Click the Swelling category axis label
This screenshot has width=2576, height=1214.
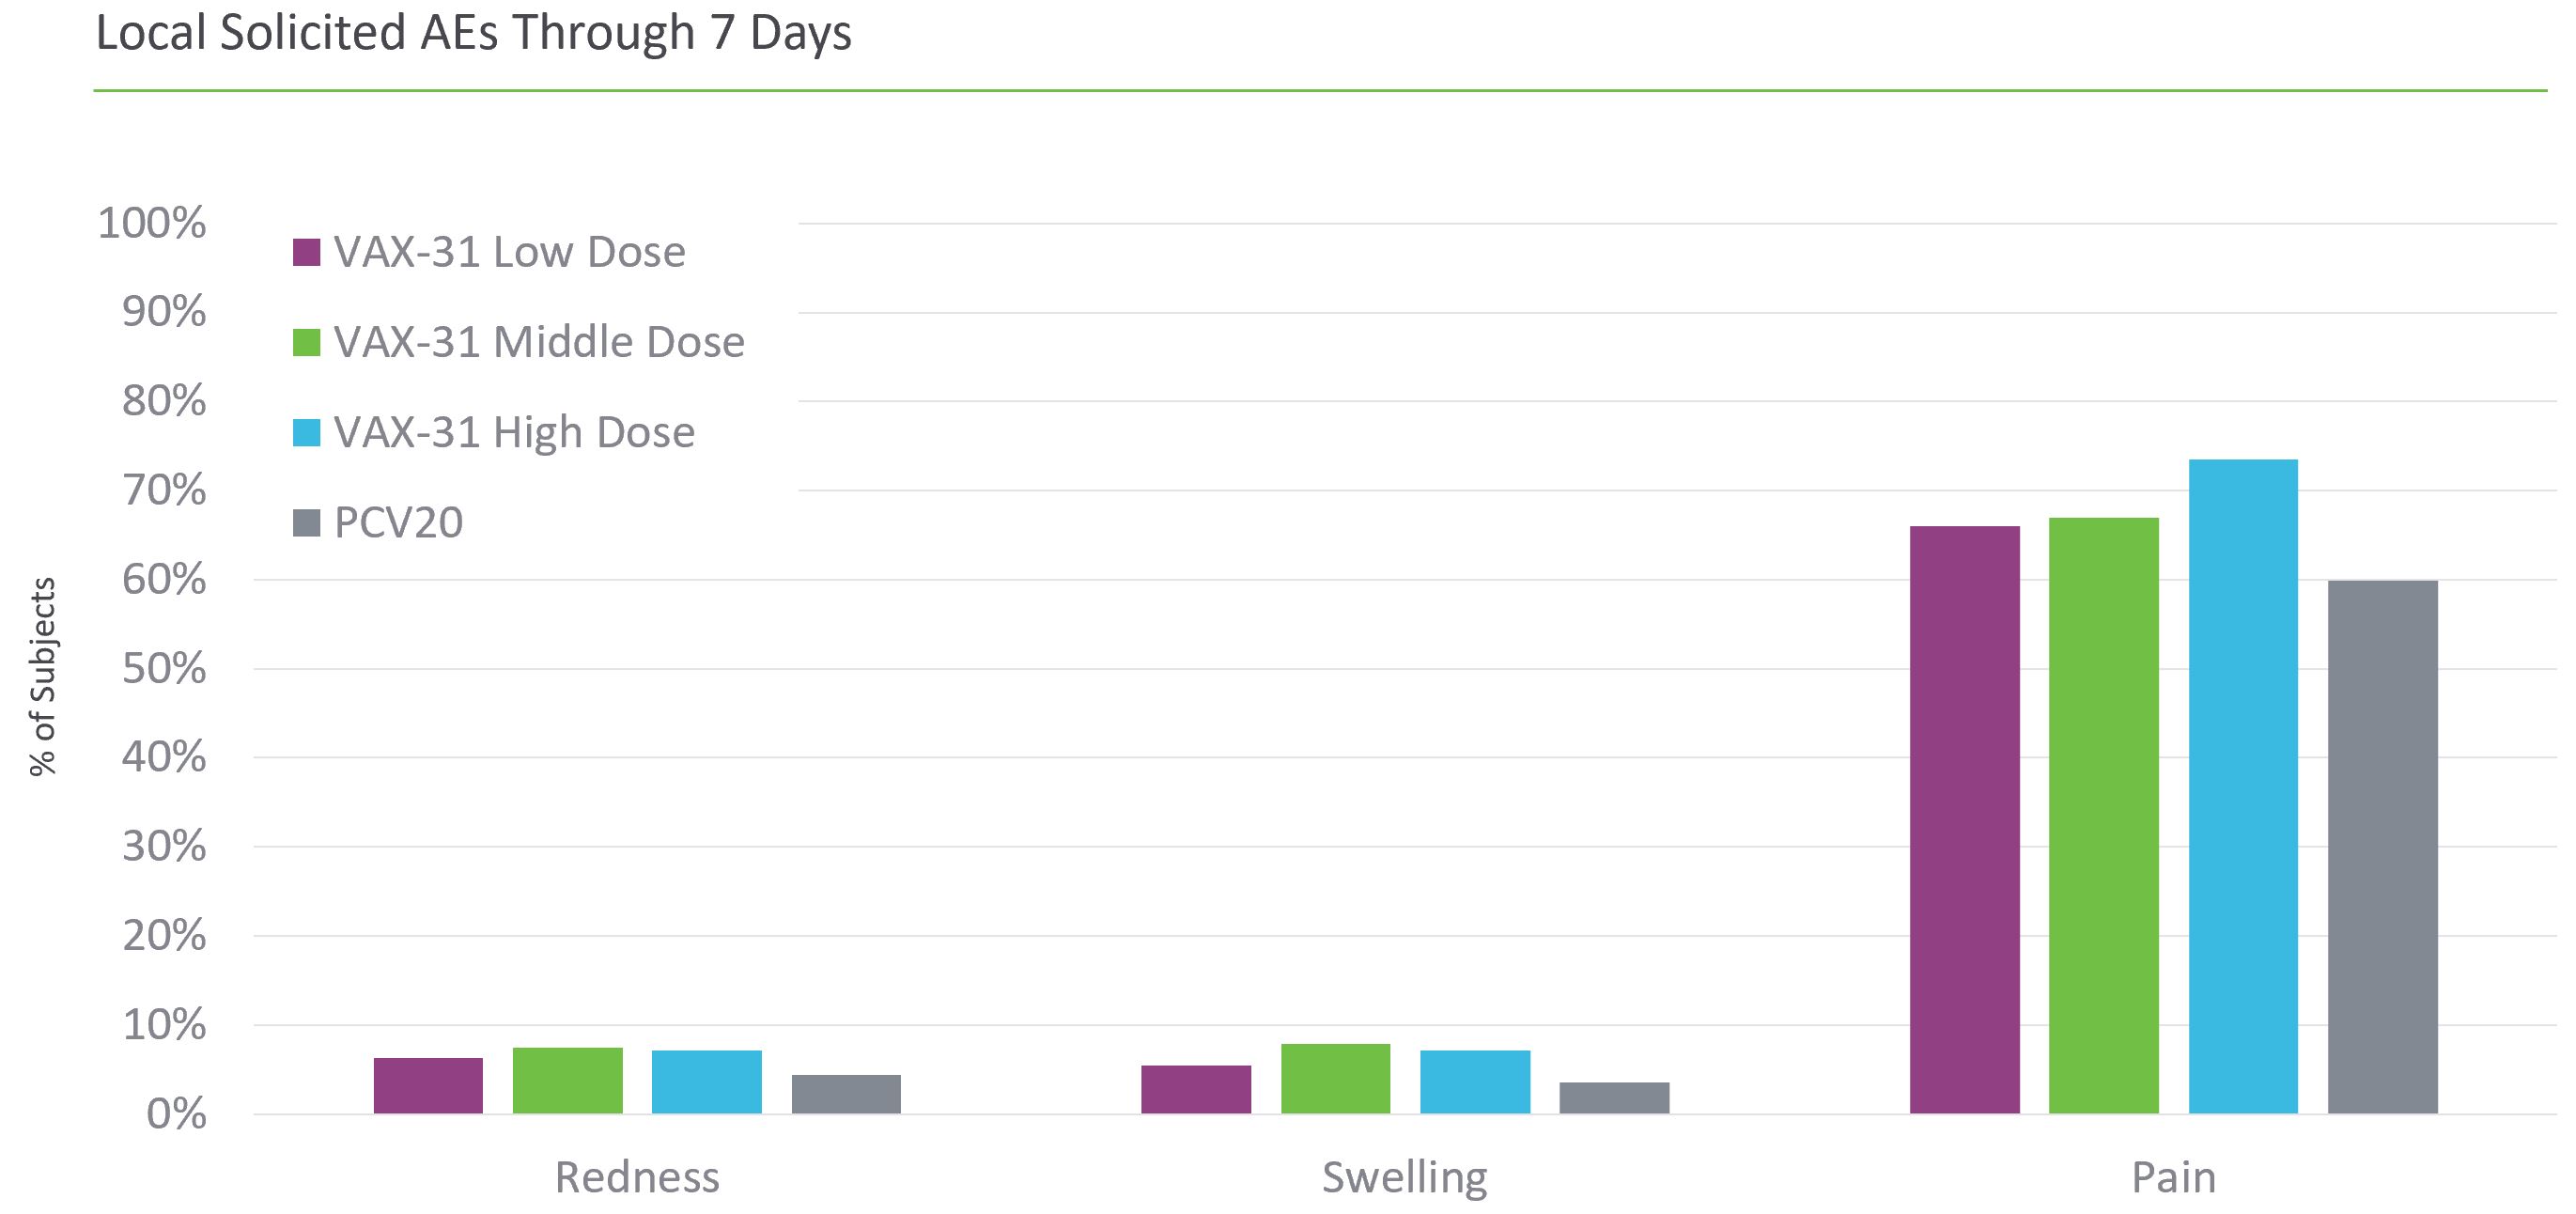(1404, 1177)
